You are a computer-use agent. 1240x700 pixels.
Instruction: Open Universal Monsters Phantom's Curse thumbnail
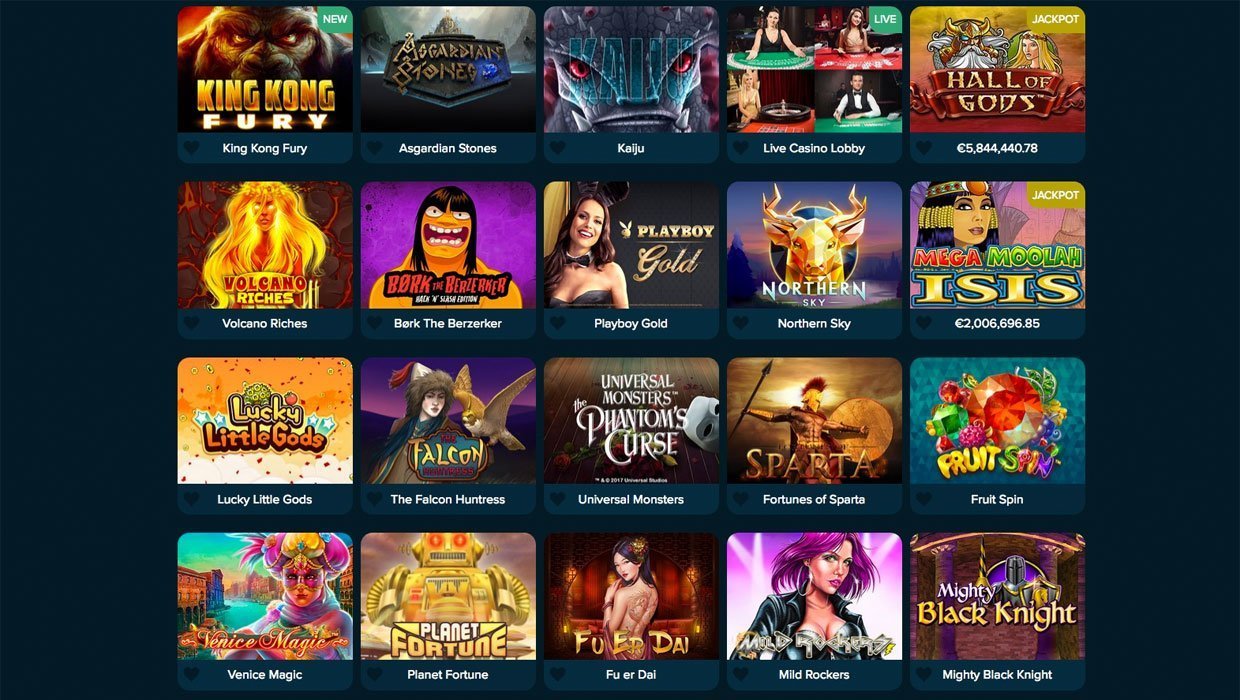631,421
